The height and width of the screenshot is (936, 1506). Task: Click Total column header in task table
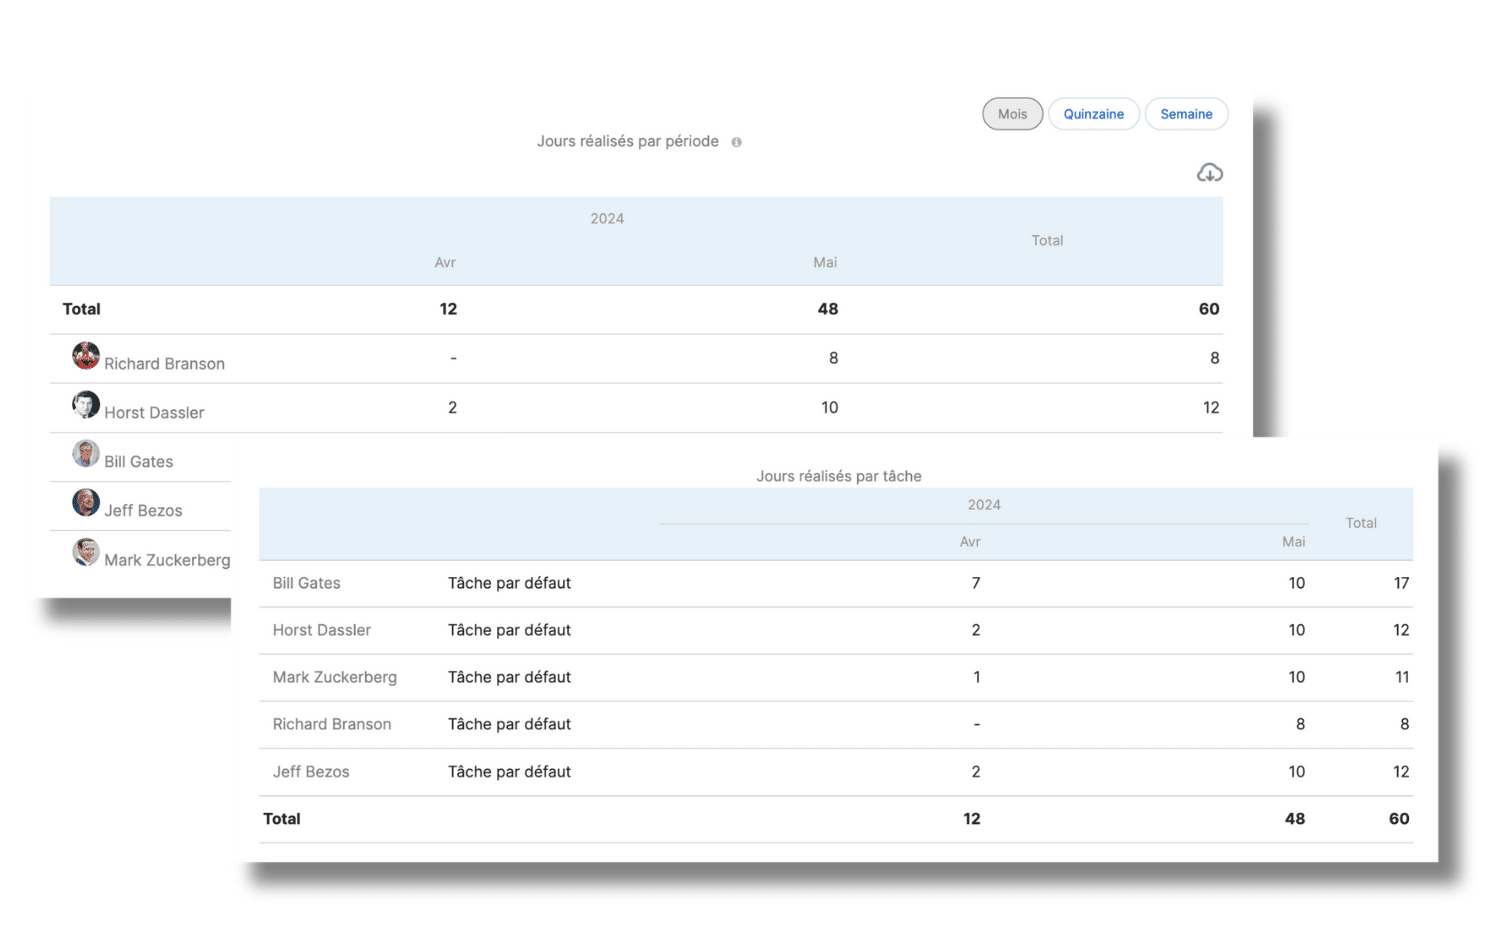(x=1361, y=523)
